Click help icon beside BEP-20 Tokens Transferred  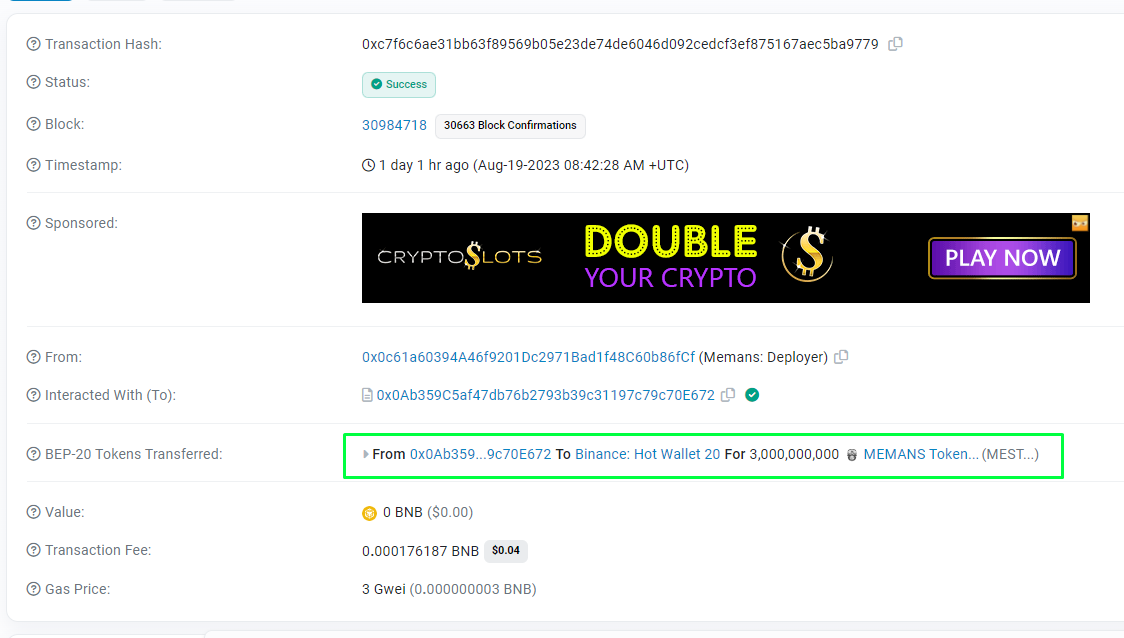[x=34, y=454]
